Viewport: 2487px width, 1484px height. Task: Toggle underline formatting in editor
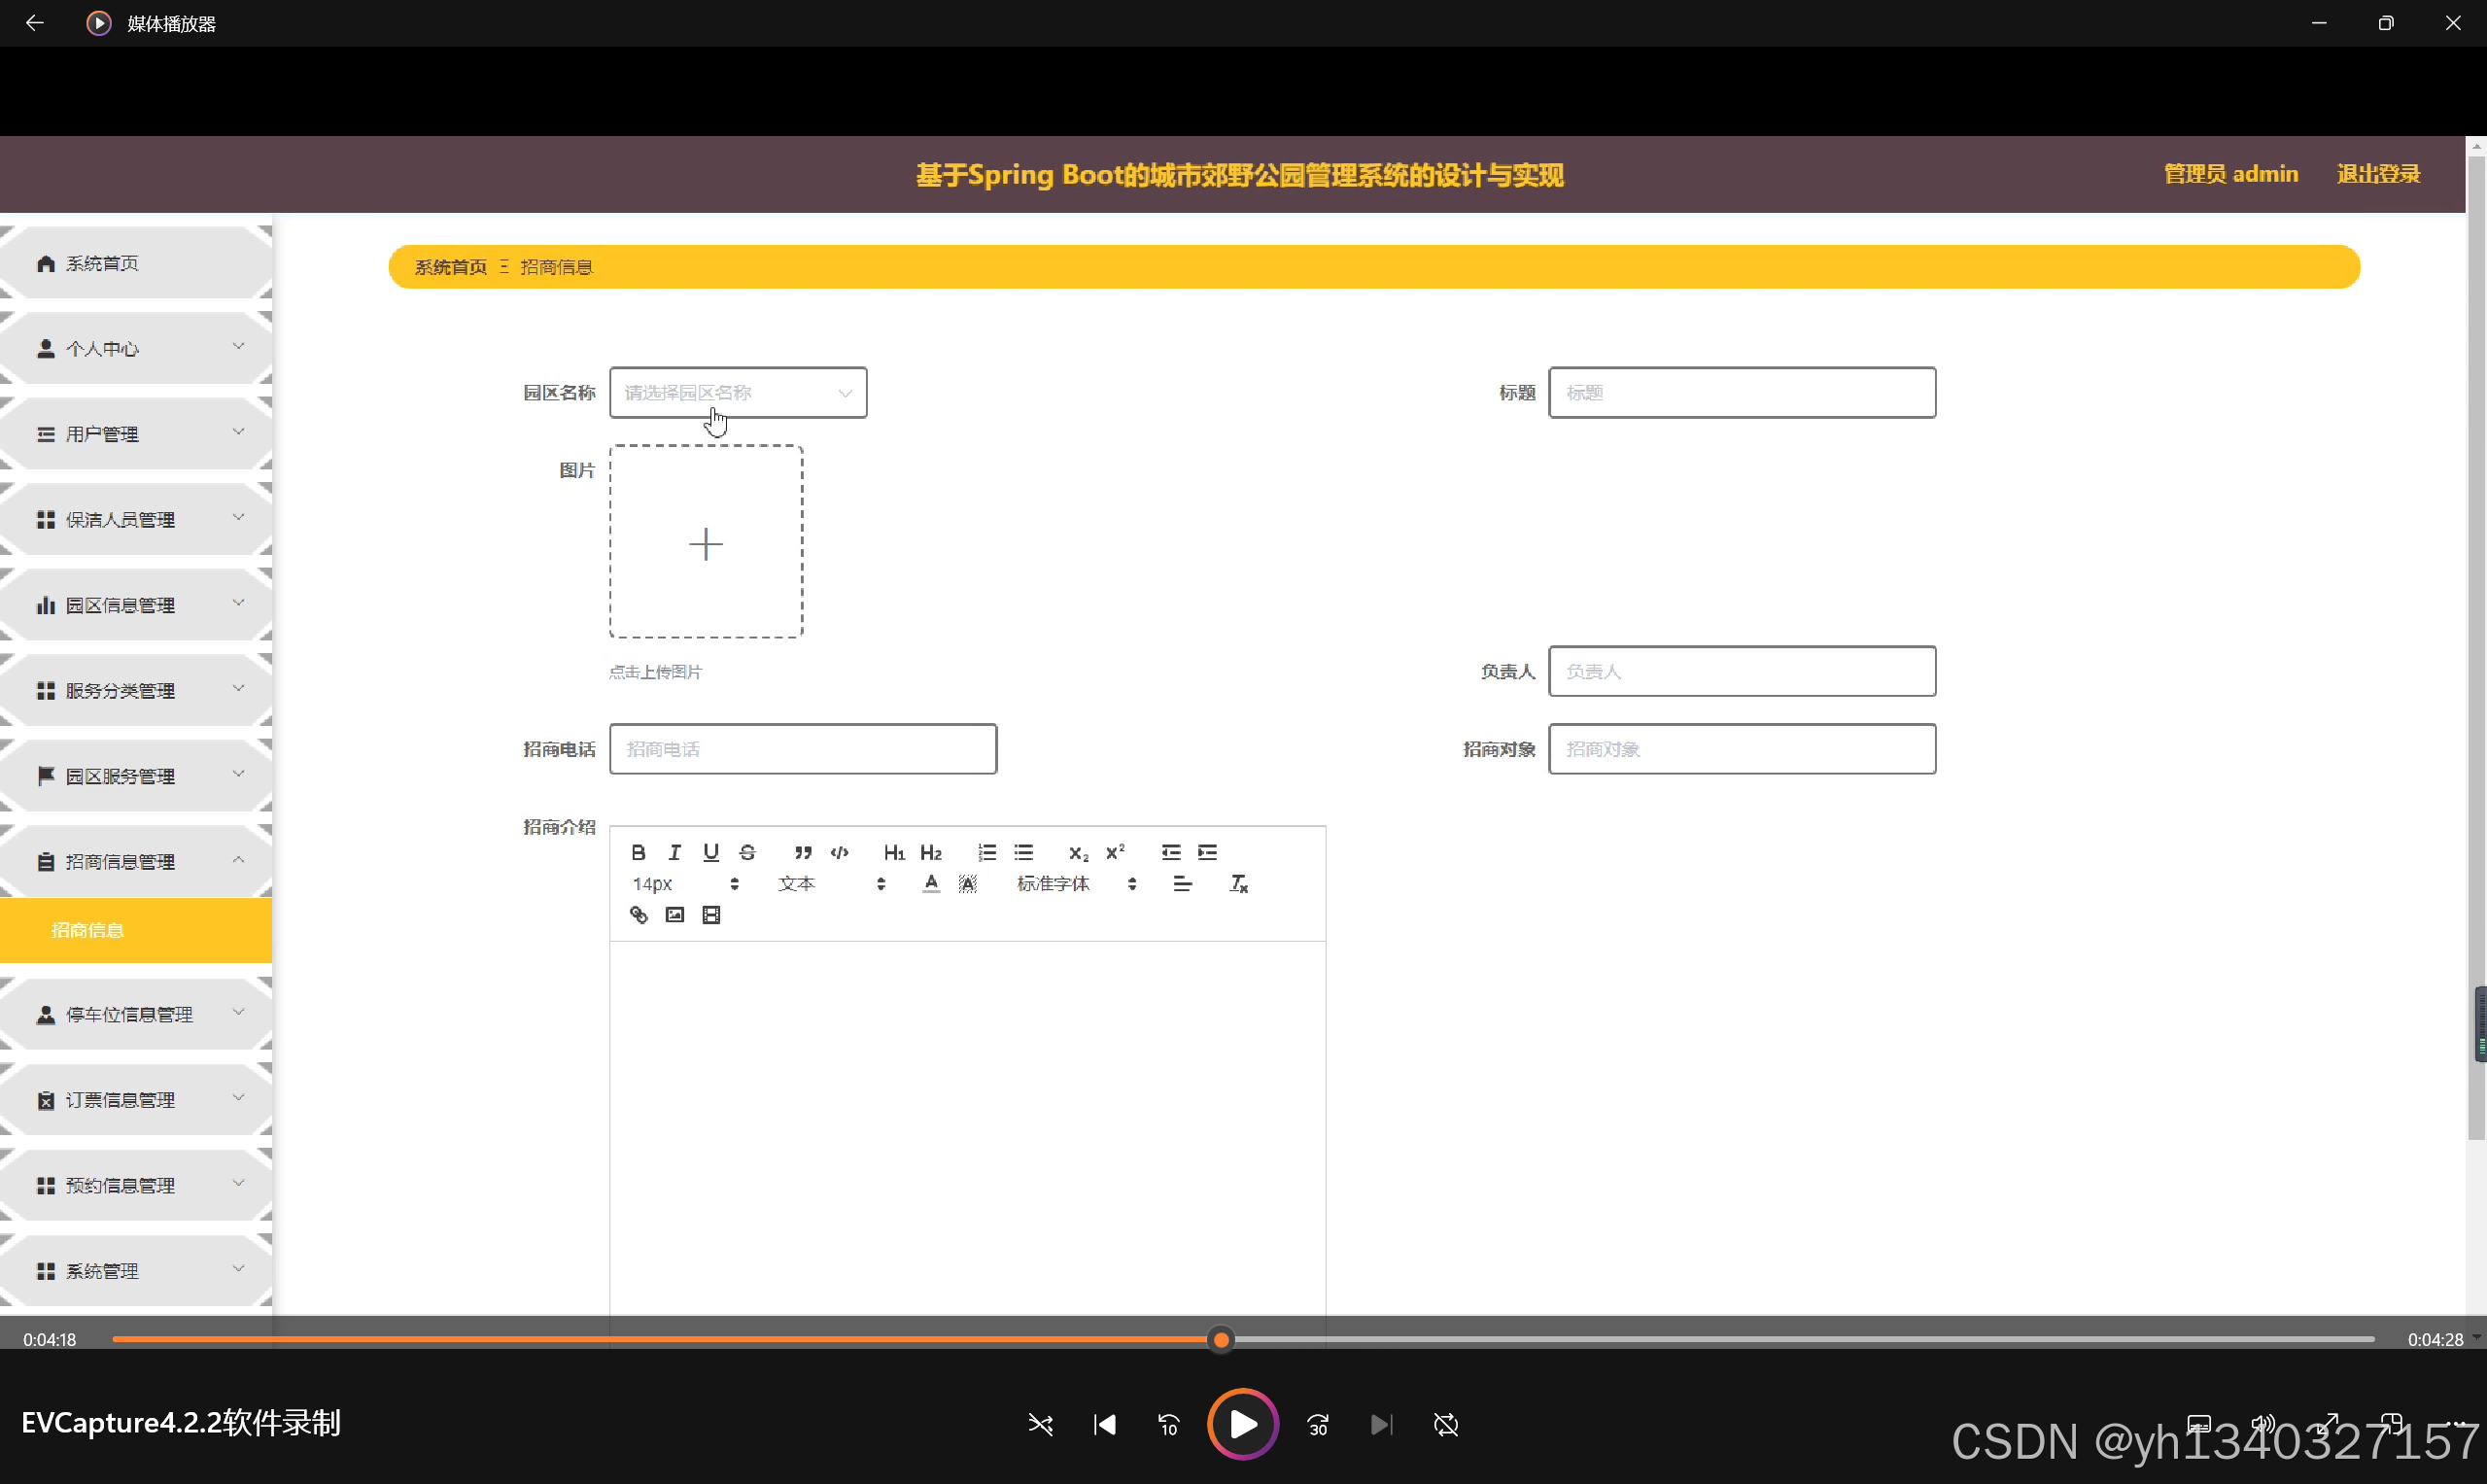tap(711, 852)
